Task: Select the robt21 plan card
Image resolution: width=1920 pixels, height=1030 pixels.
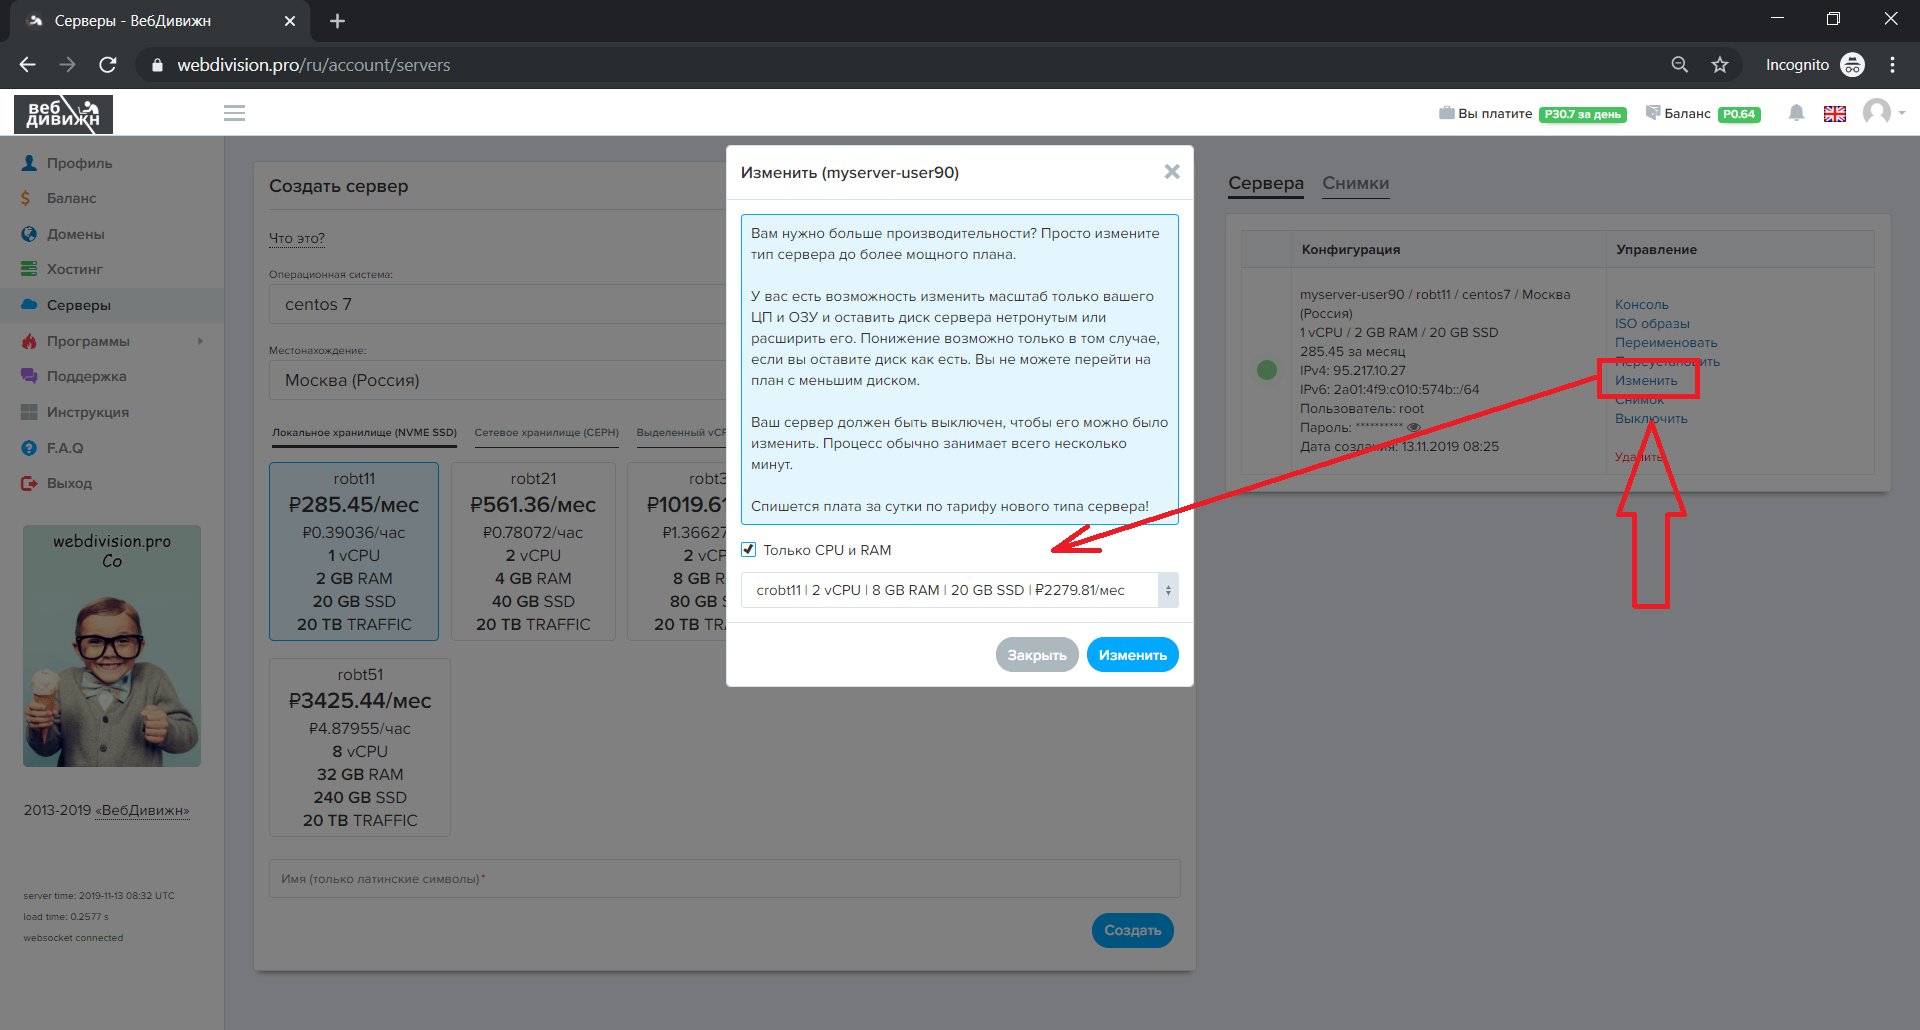Action: pyautogui.click(x=533, y=551)
